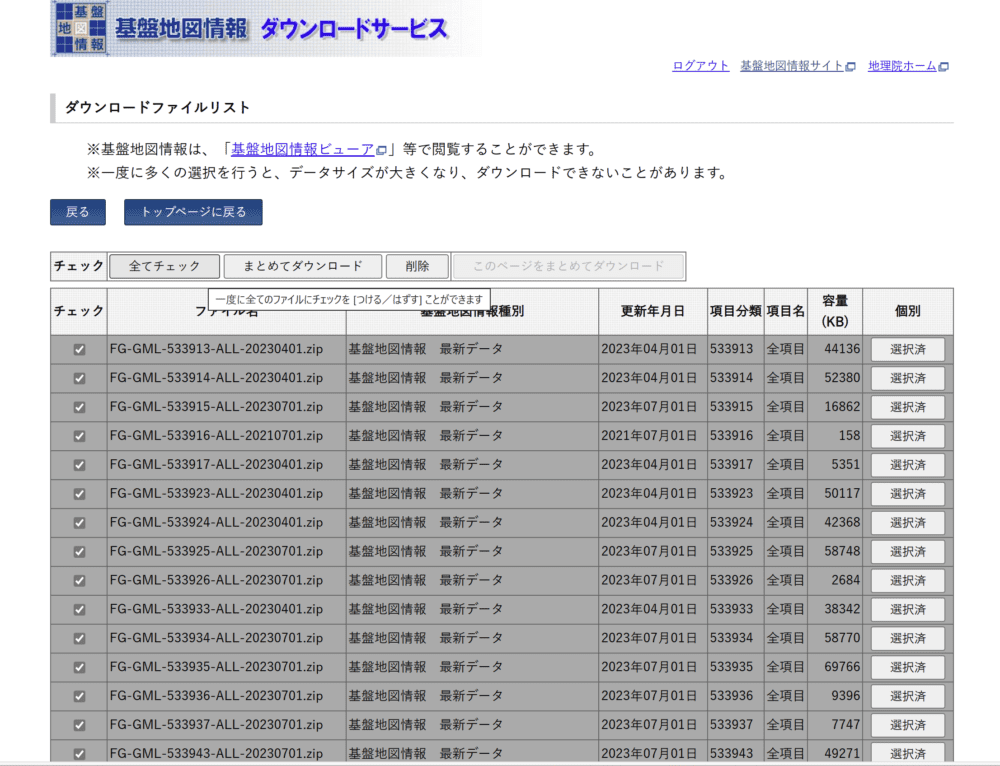Click the size value 158
Screen dimensions: 1000x766
[x=849, y=436]
